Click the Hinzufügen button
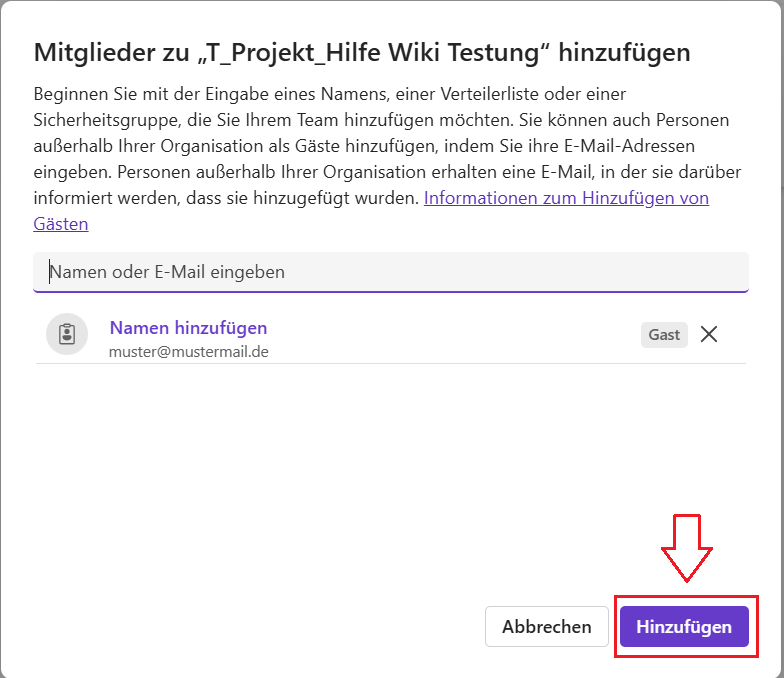 click(x=684, y=626)
